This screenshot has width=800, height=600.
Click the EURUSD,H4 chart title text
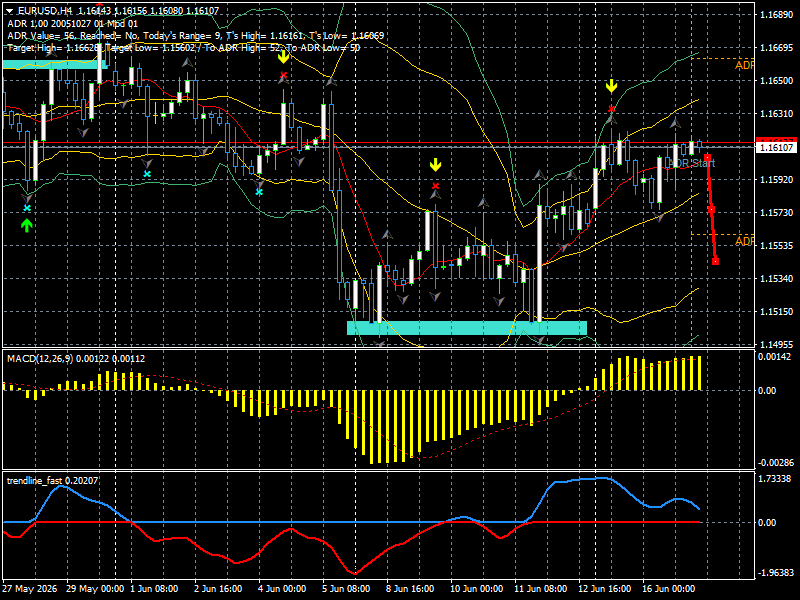[x=45, y=11]
